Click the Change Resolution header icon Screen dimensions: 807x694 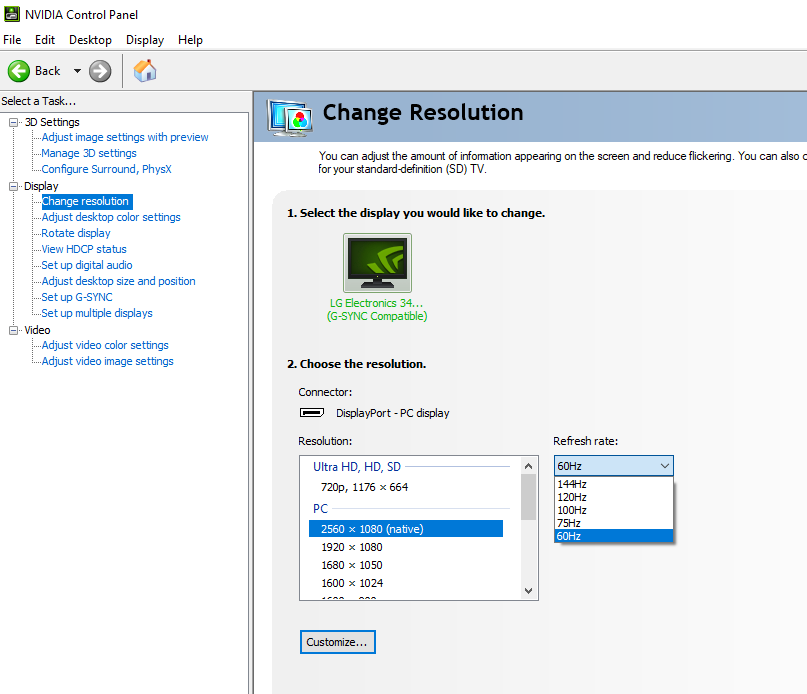tap(290, 118)
